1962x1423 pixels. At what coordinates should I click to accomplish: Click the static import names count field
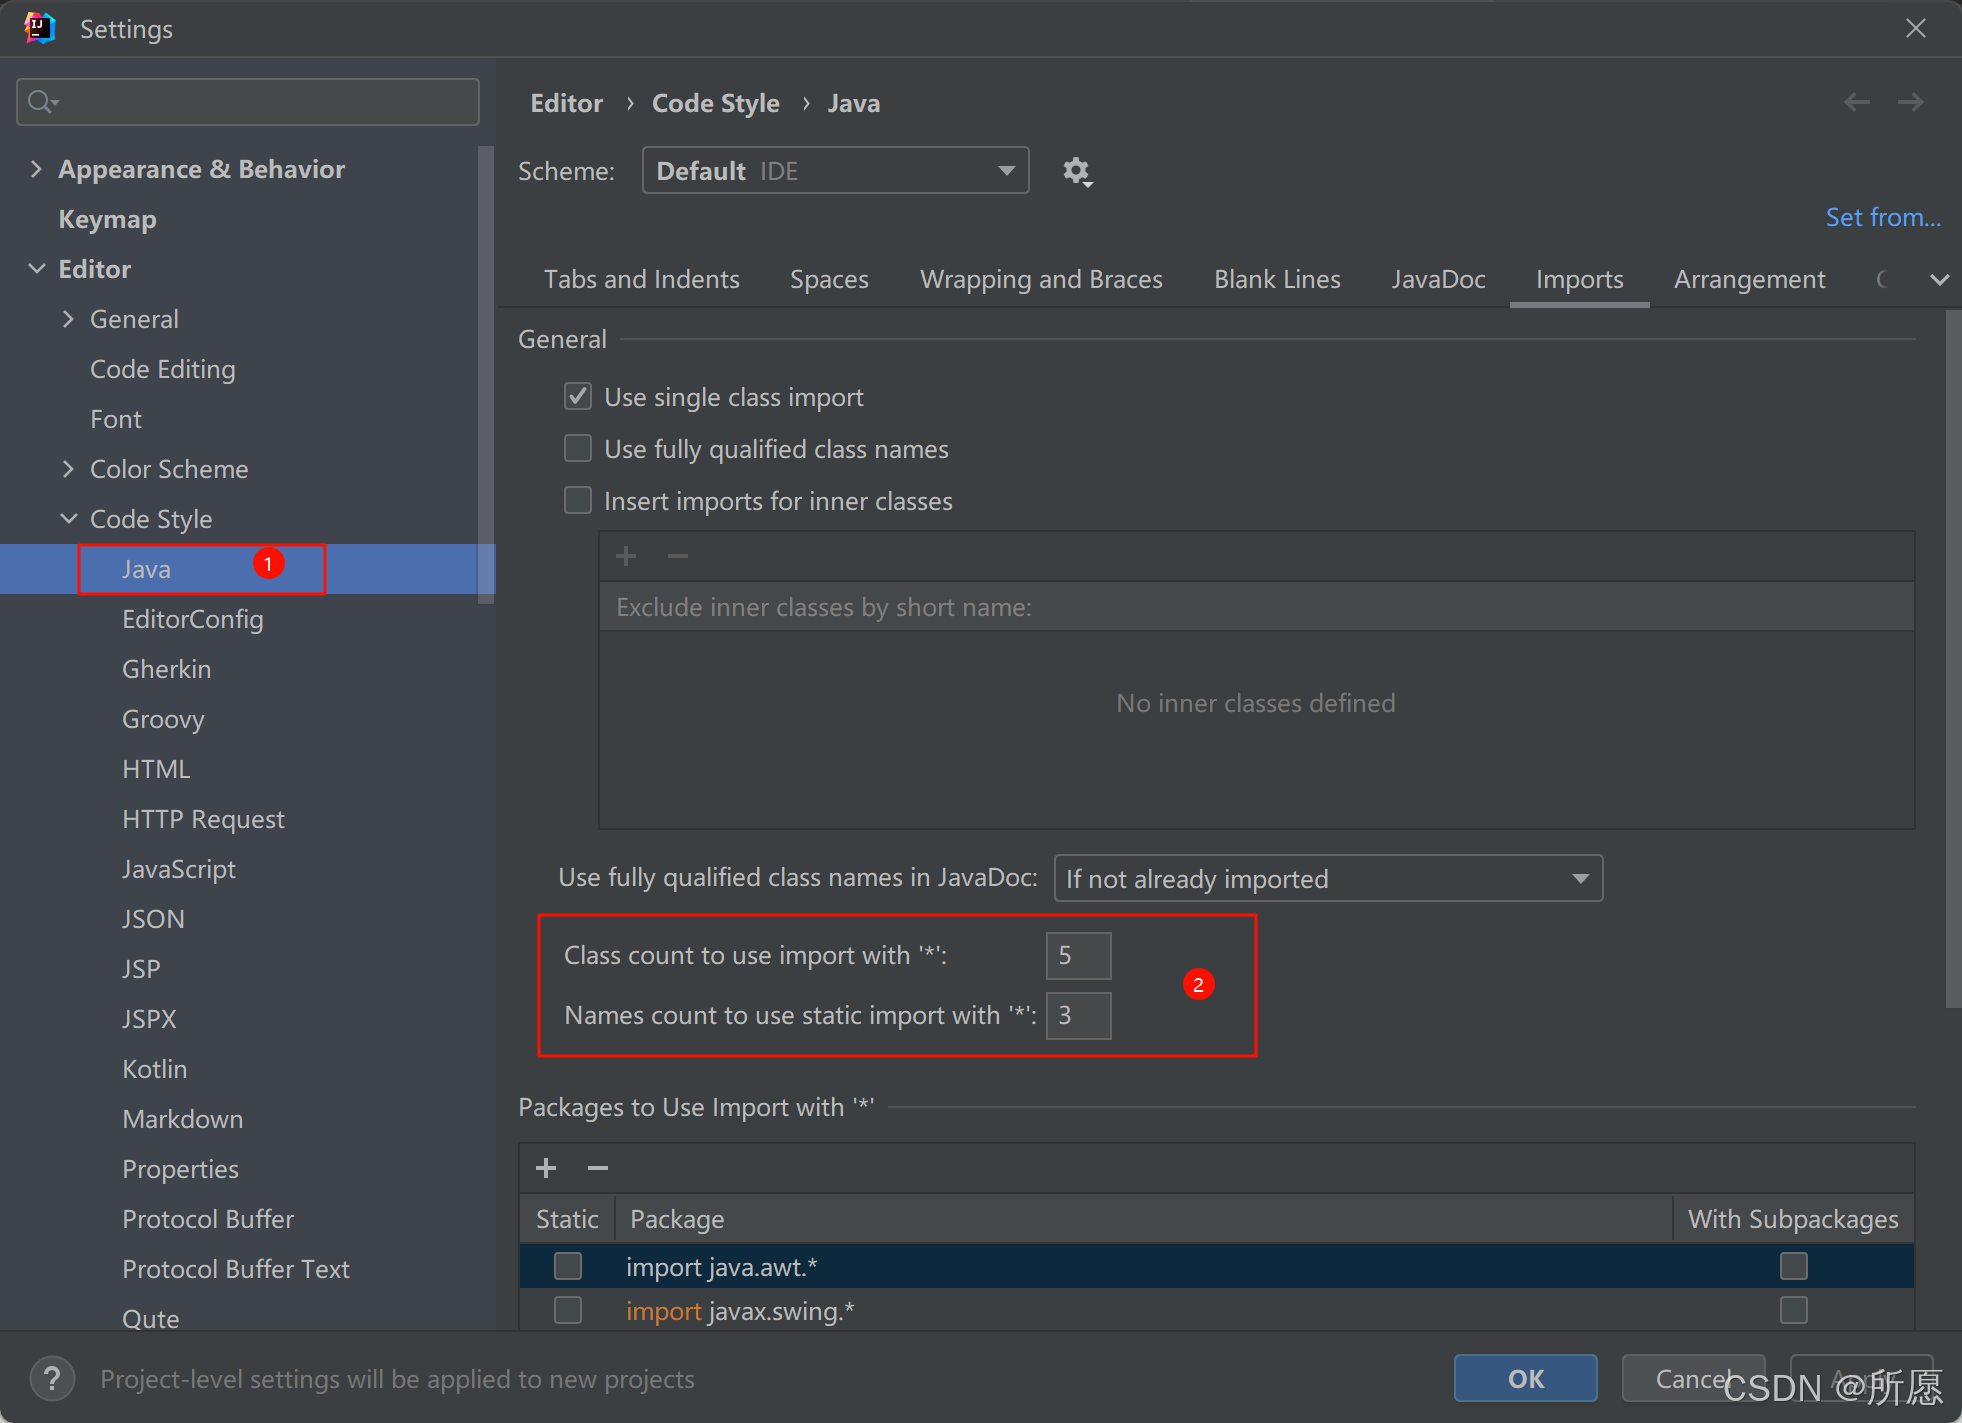pos(1078,1016)
